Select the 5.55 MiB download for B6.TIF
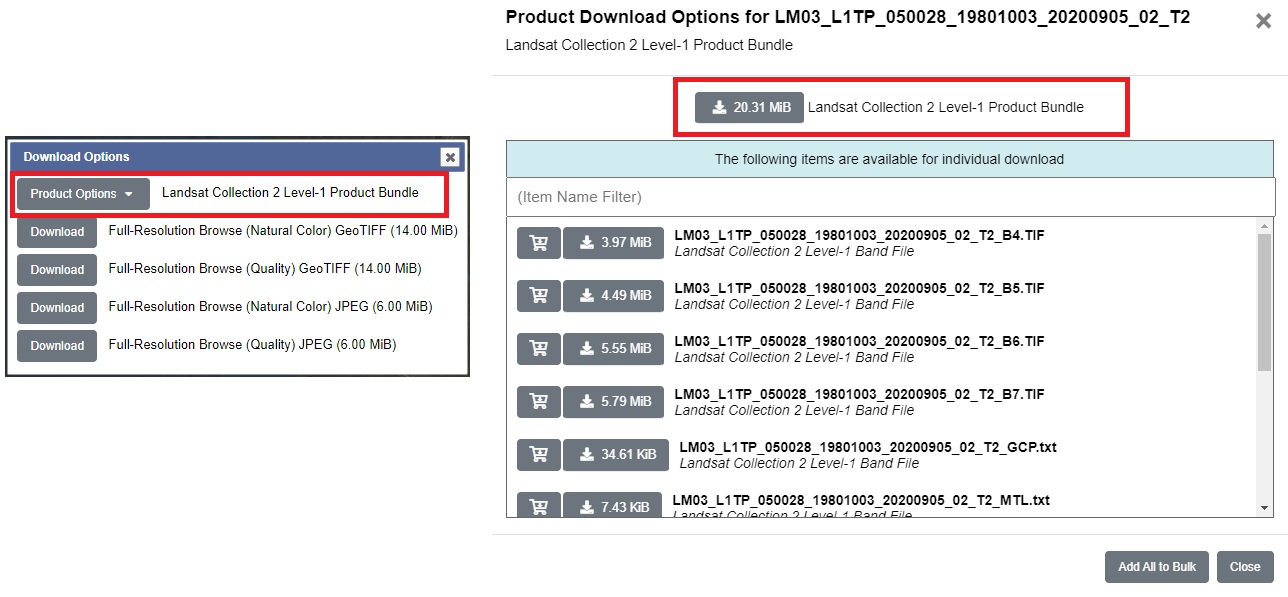This screenshot has width=1288, height=597. pos(613,348)
